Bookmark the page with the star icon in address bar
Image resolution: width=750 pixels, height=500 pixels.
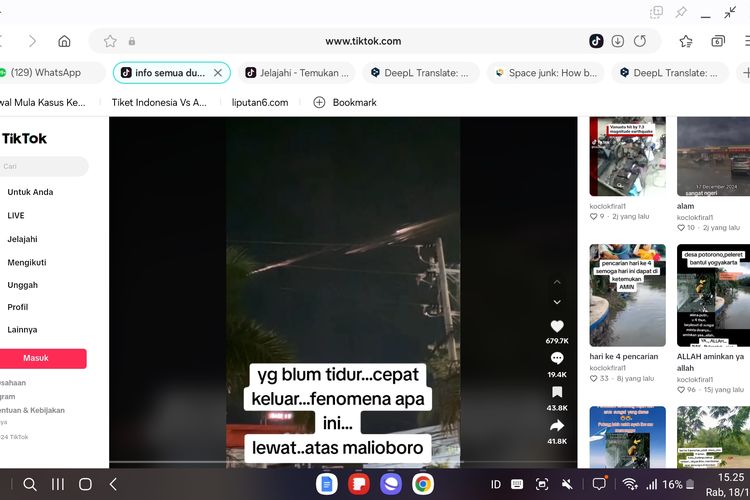(110, 41)
